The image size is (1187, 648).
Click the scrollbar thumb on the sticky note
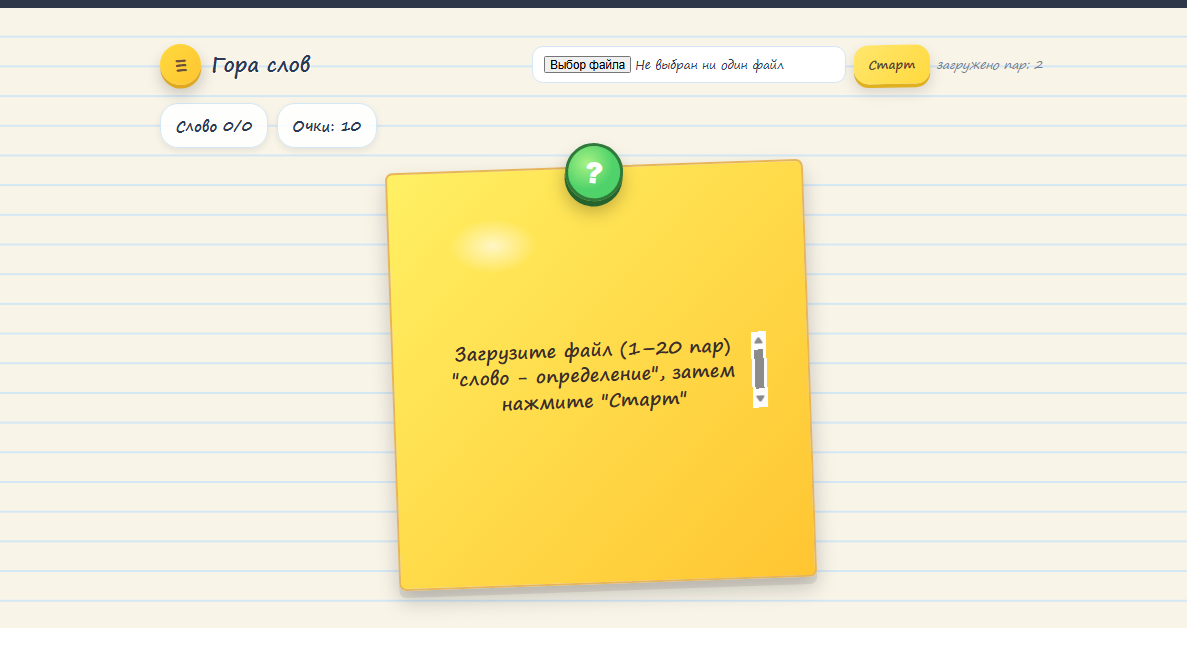point(759,370)
